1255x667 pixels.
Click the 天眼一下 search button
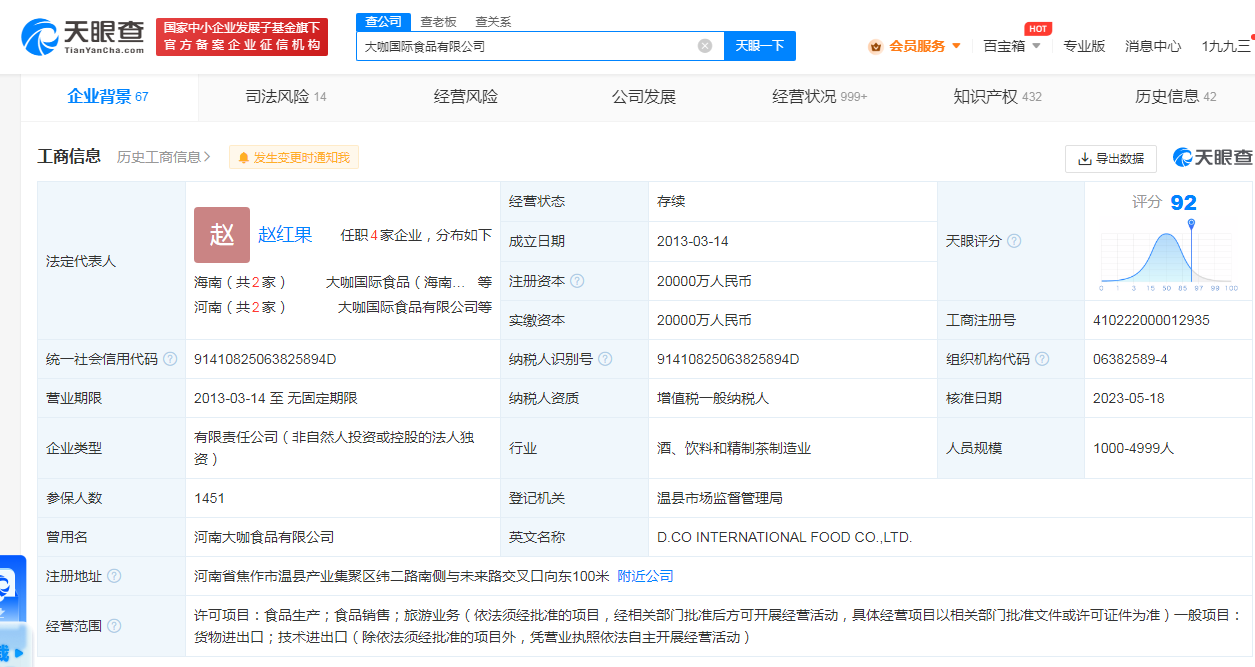[x=759, y=46]
